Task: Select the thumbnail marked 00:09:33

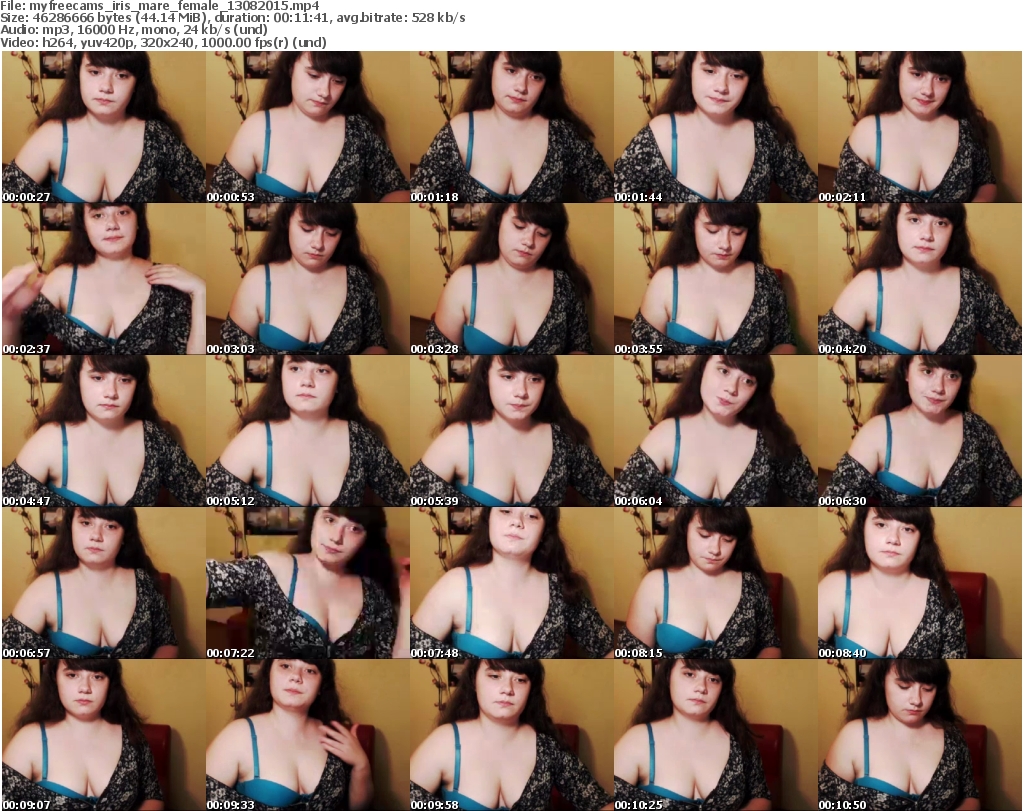Action: [308, 735]
